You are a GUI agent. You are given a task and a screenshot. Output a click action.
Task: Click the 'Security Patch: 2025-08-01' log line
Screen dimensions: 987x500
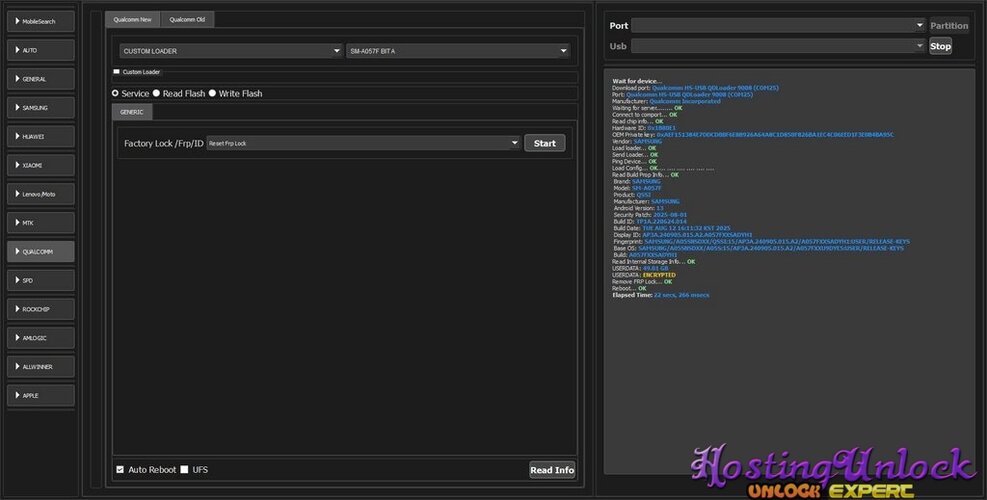click(650, 215)
